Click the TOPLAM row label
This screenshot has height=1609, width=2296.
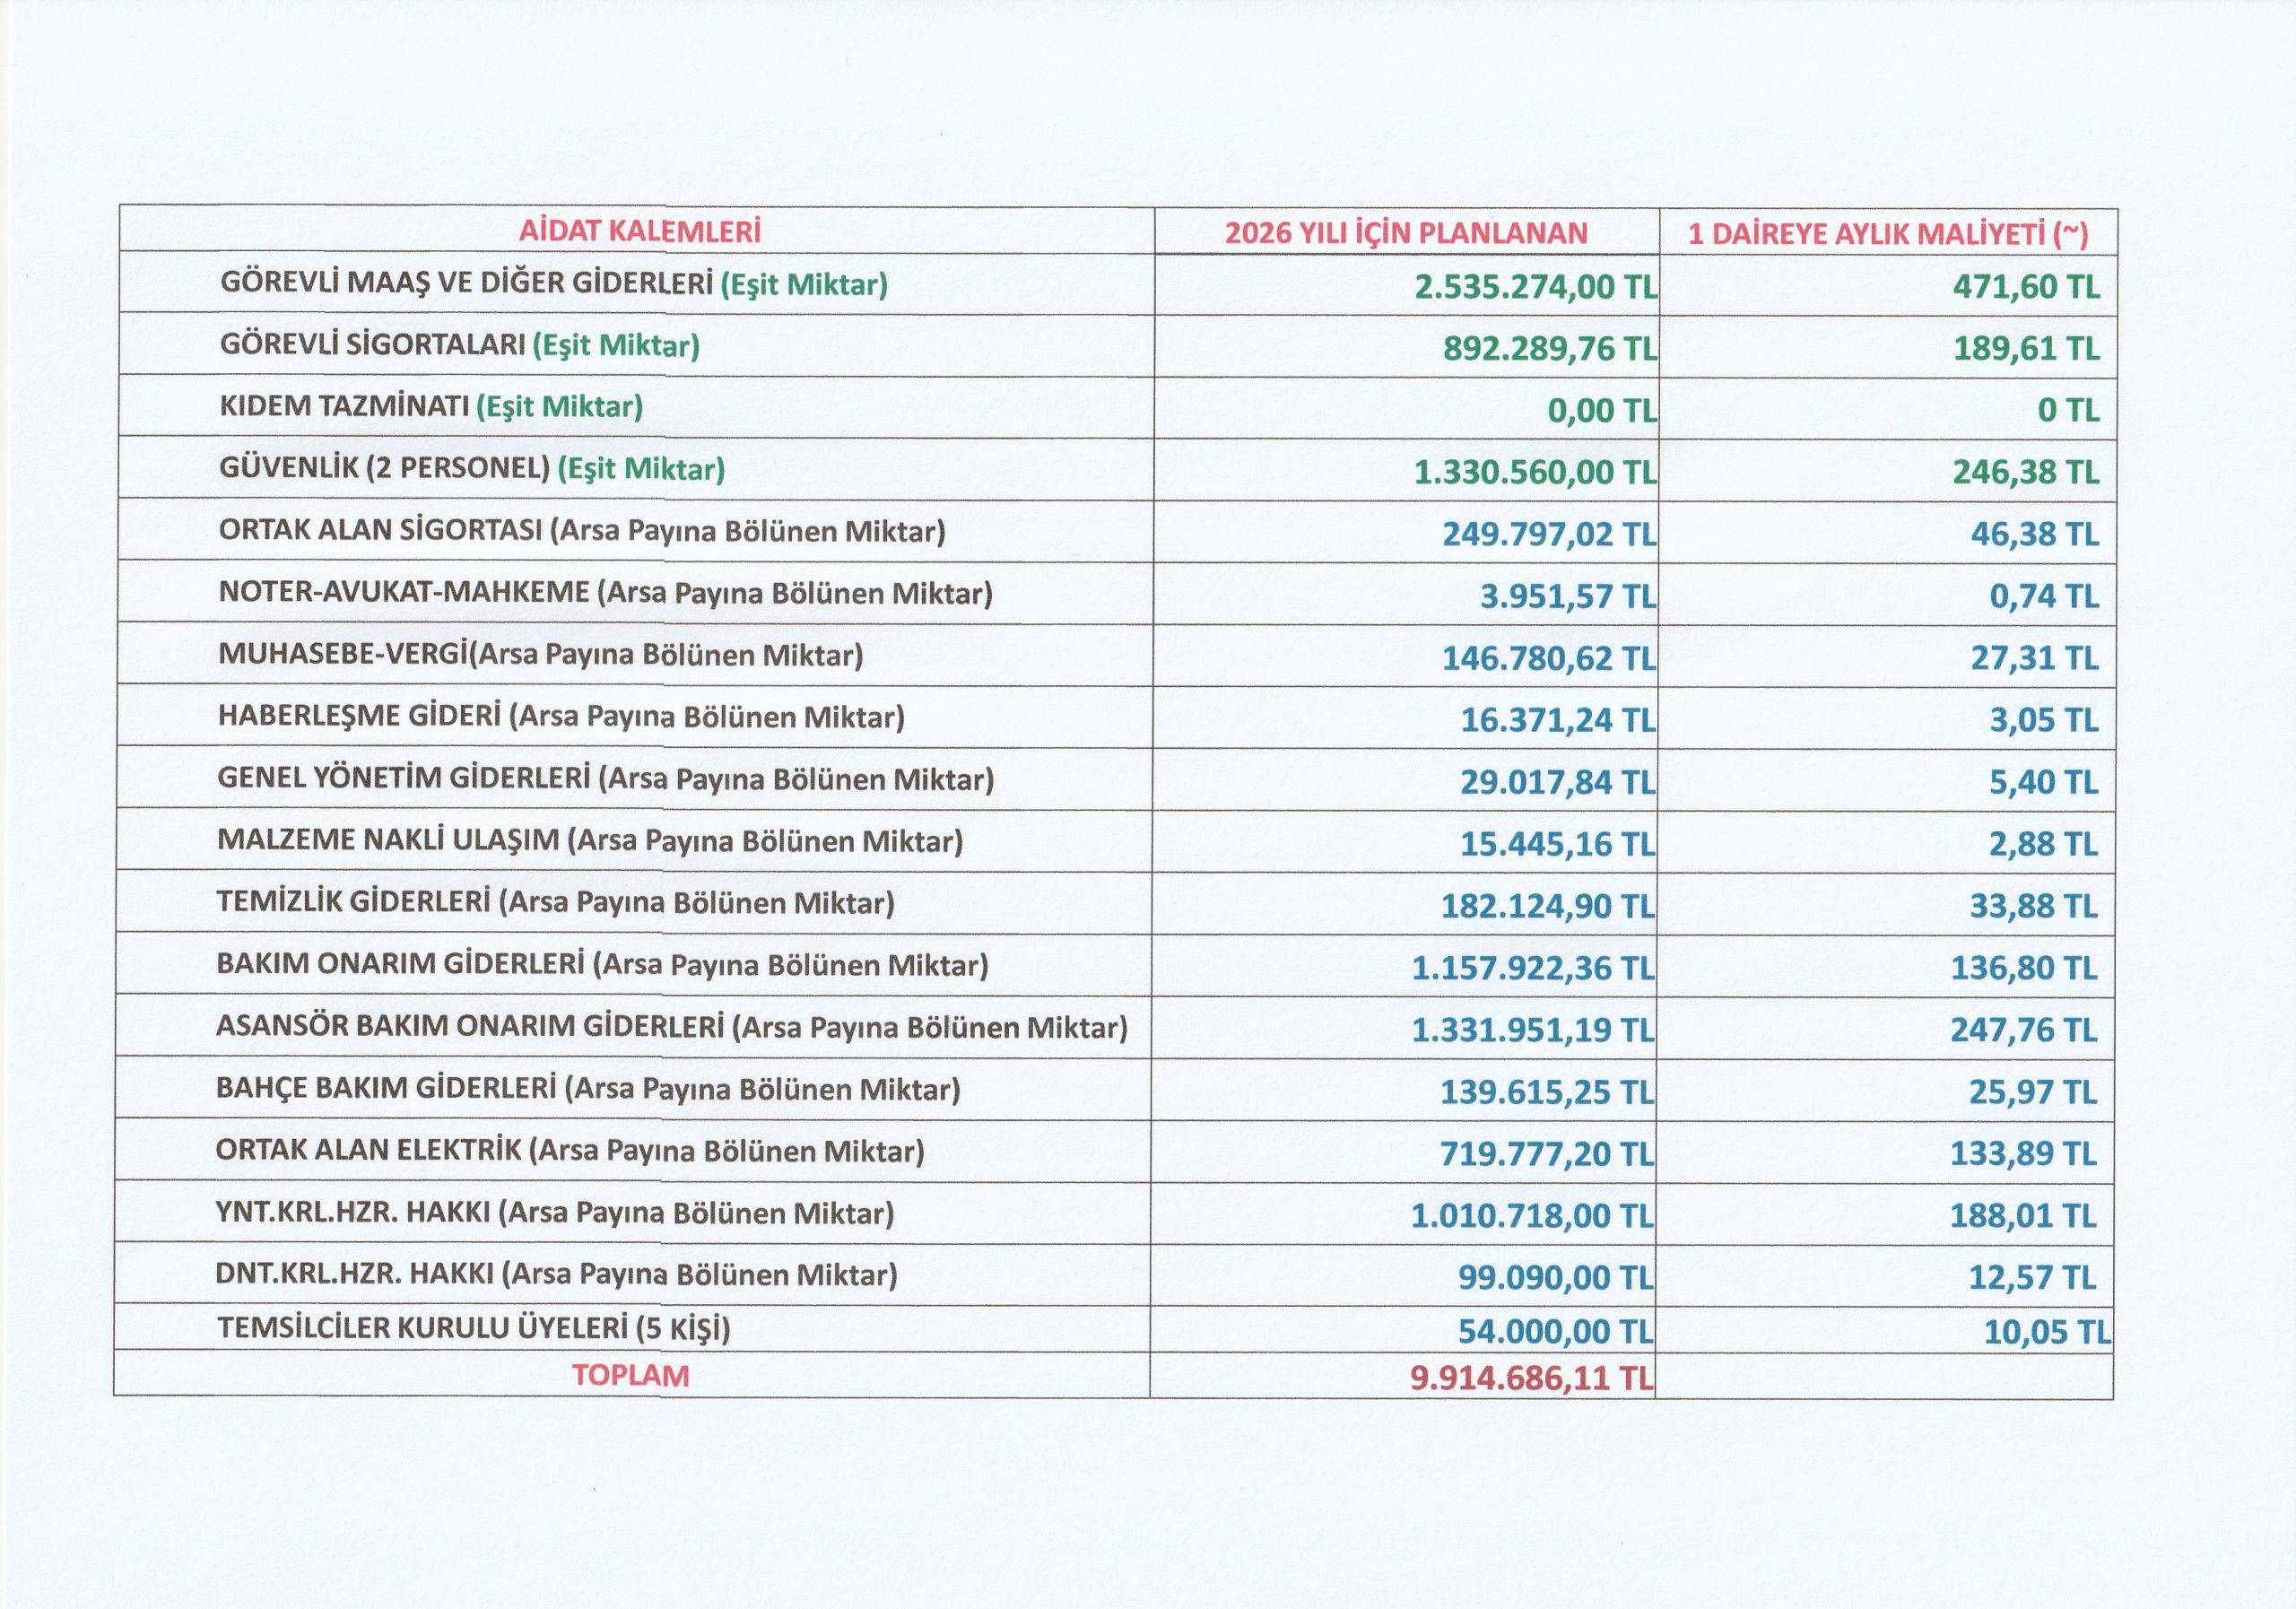point(630,1376)
